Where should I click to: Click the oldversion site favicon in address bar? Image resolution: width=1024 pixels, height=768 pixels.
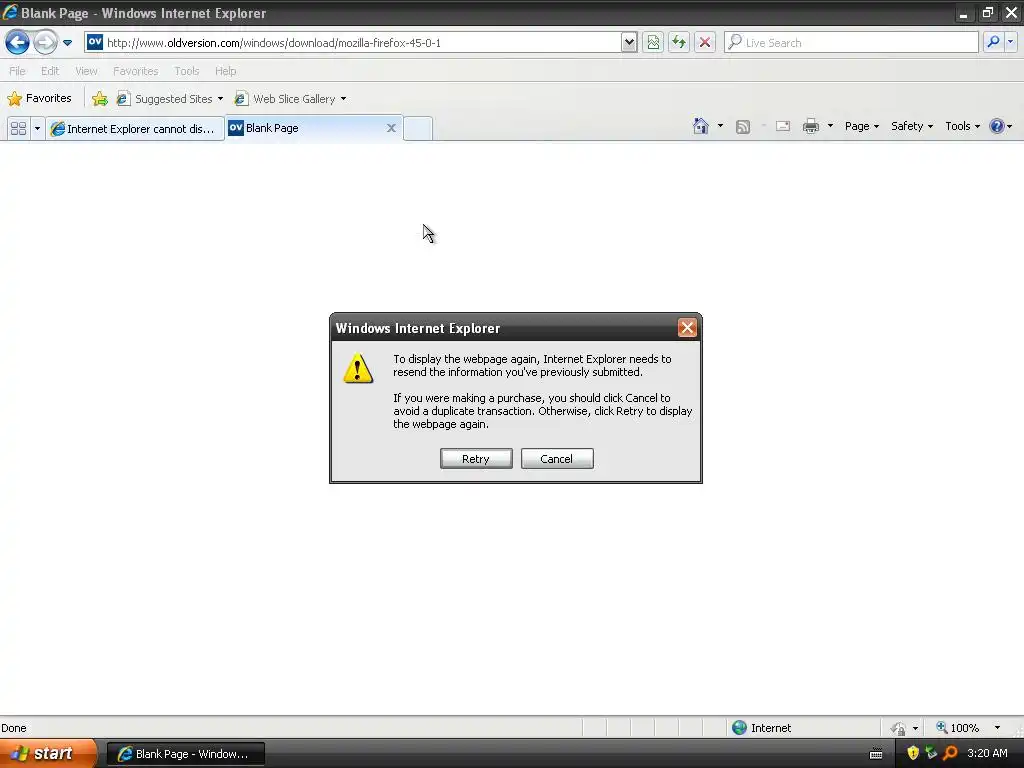coord(95,42)
